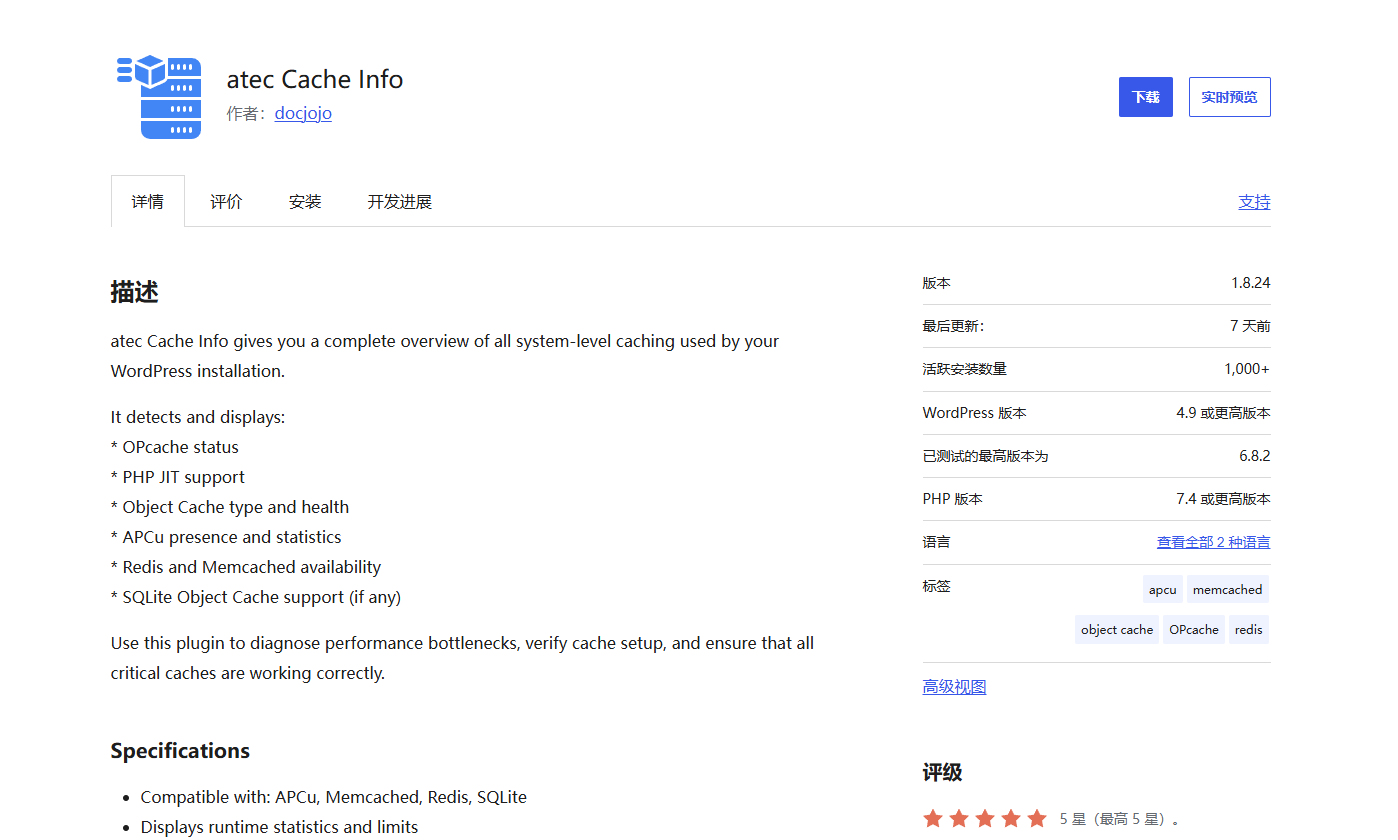Select the apcu tag

pyautogui.click(x=1163, y=589)
